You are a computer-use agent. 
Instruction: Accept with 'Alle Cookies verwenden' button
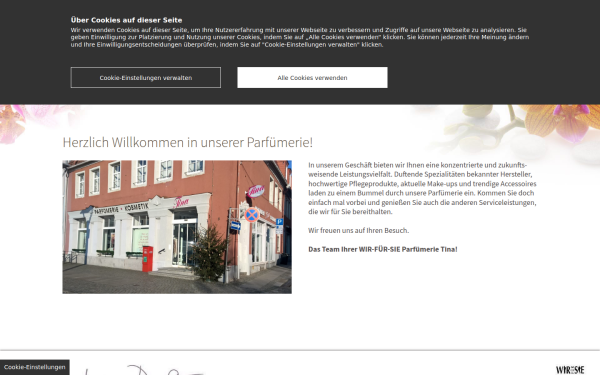[312, 78]
